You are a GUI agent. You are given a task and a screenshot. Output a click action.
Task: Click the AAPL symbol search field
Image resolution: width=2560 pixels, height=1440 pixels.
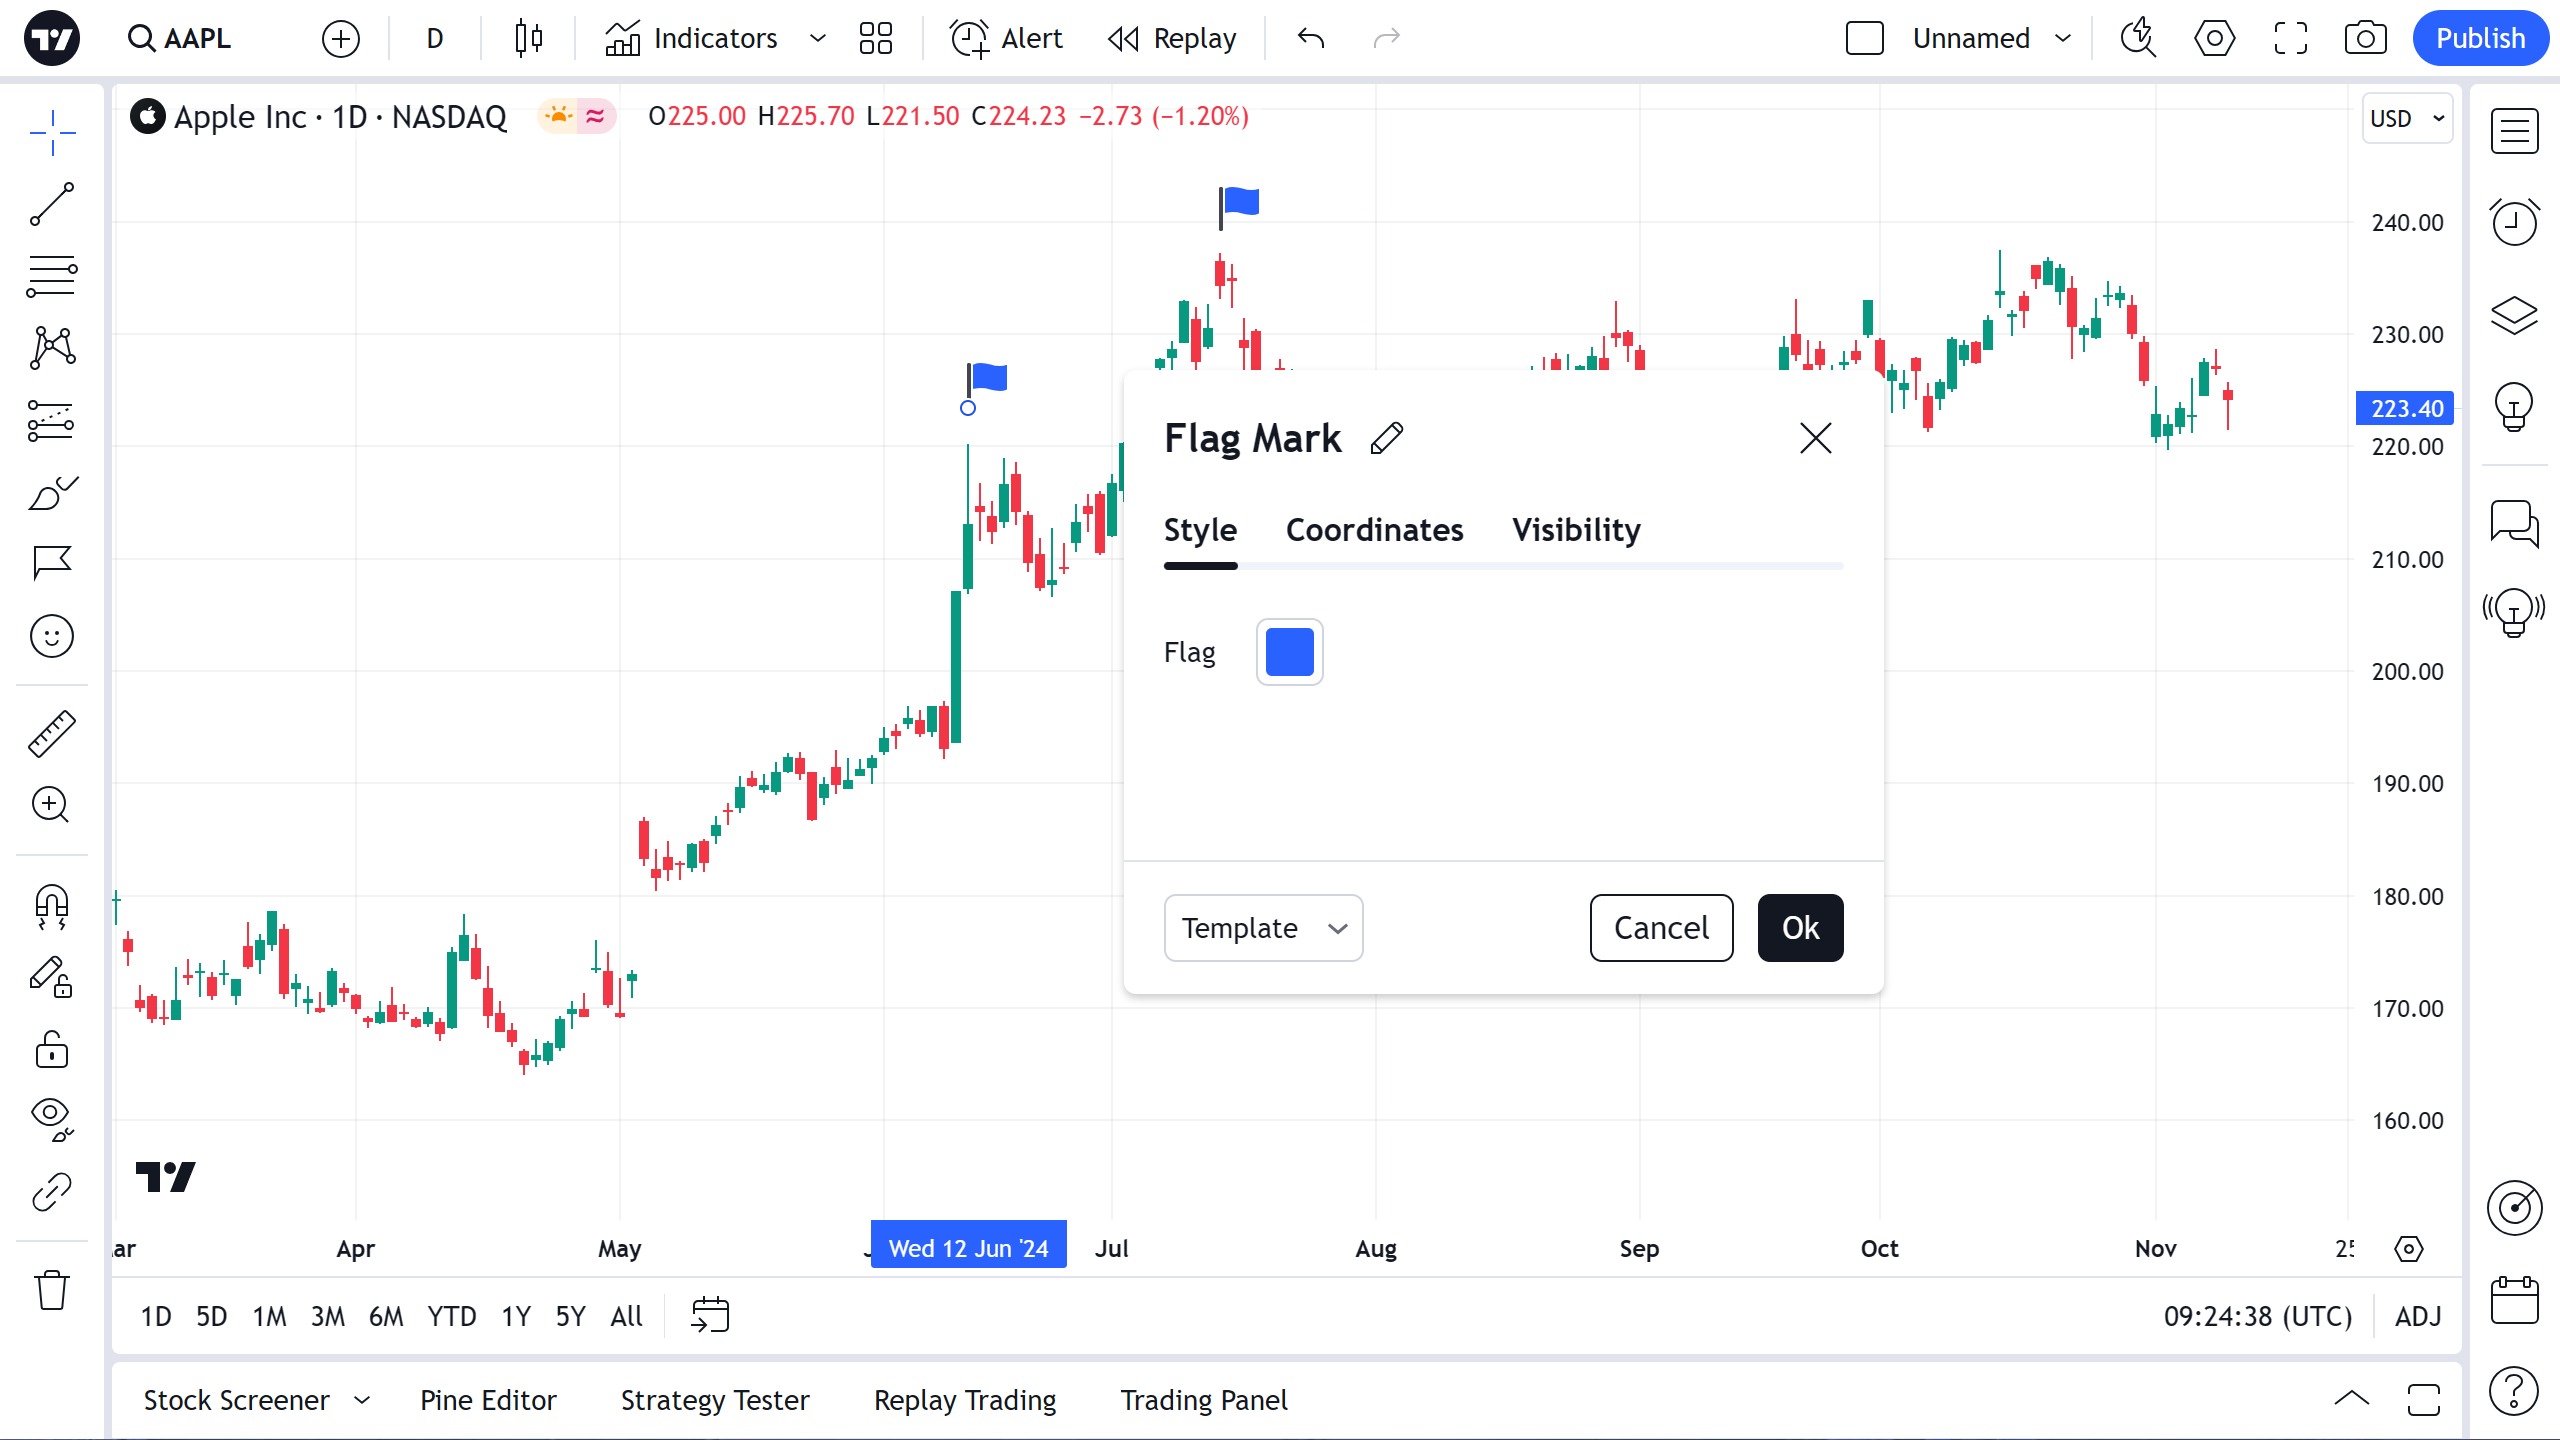(182, 38)
